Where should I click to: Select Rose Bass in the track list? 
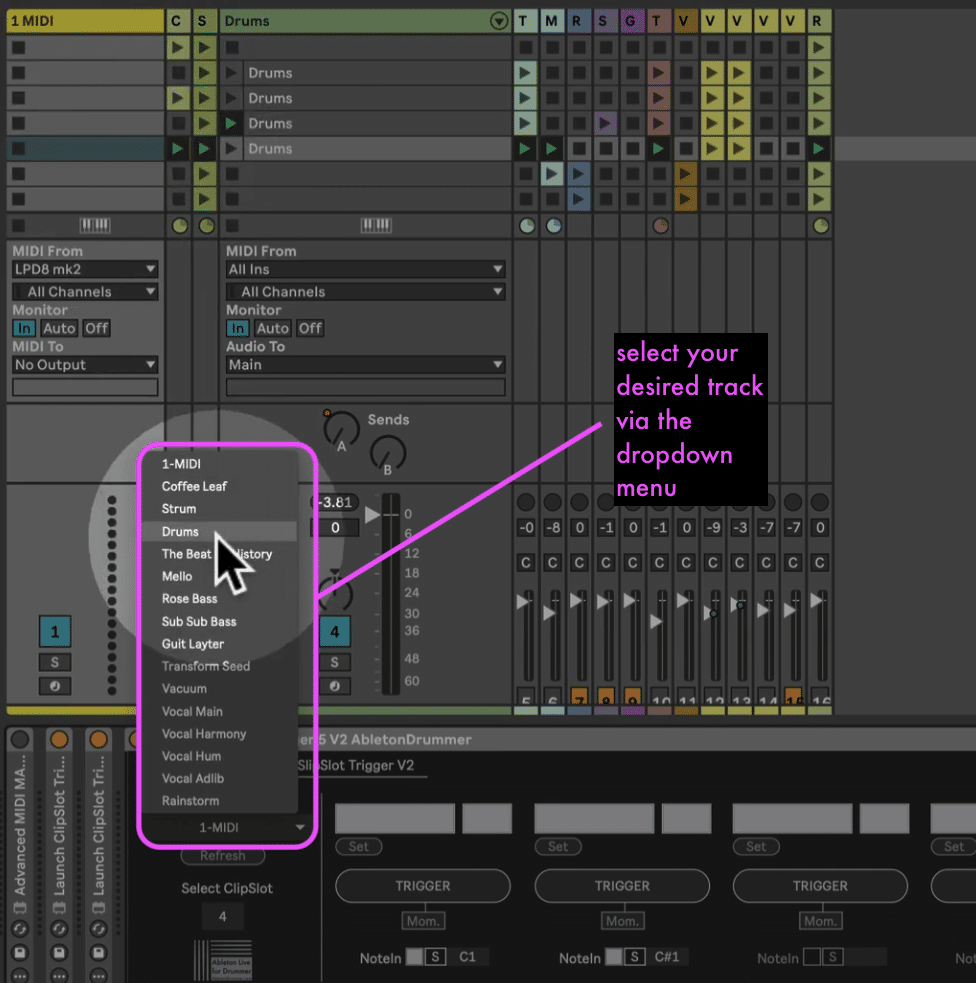(x=190, y=599)
